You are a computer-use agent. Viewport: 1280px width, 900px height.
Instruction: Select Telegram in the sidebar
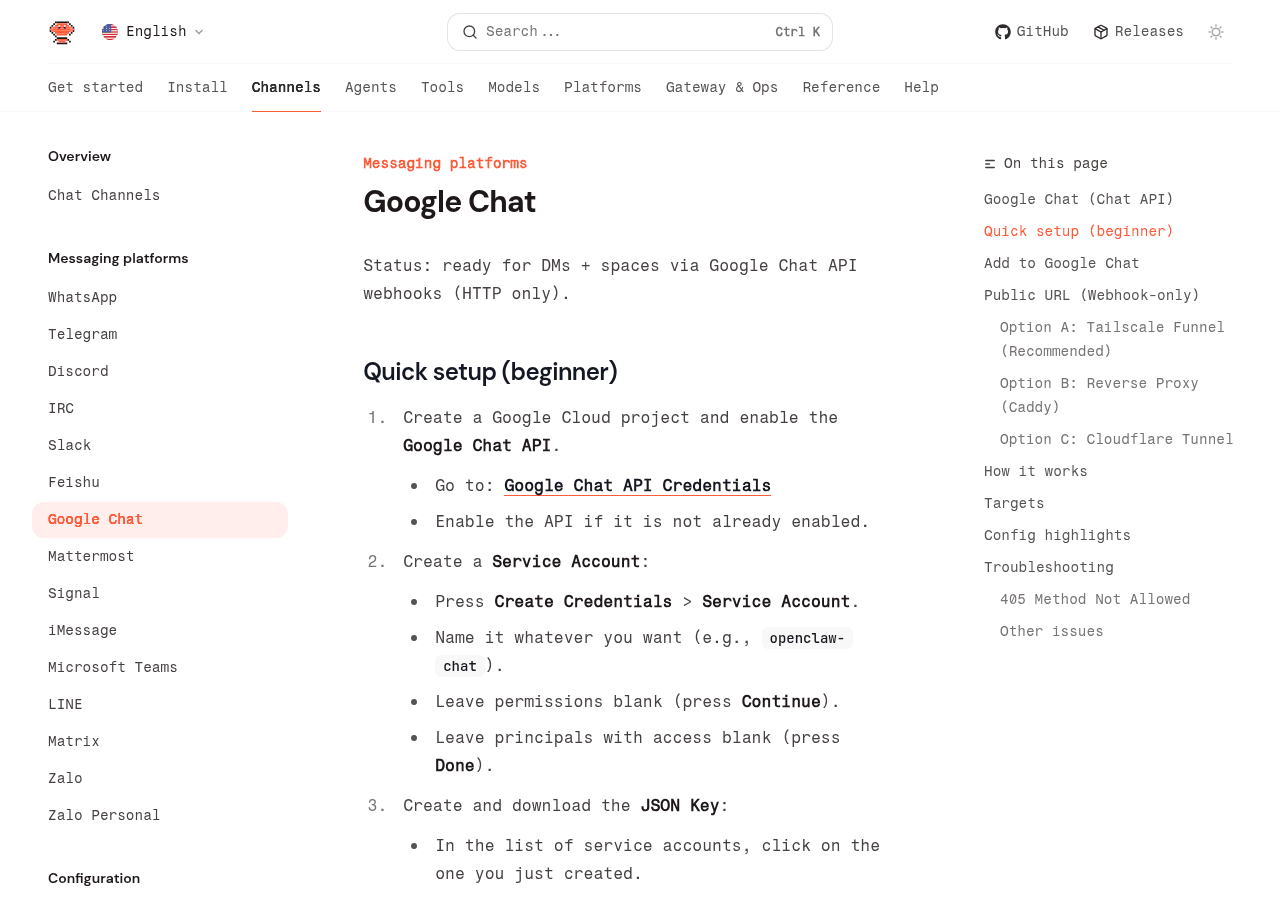tap(82, 332)
